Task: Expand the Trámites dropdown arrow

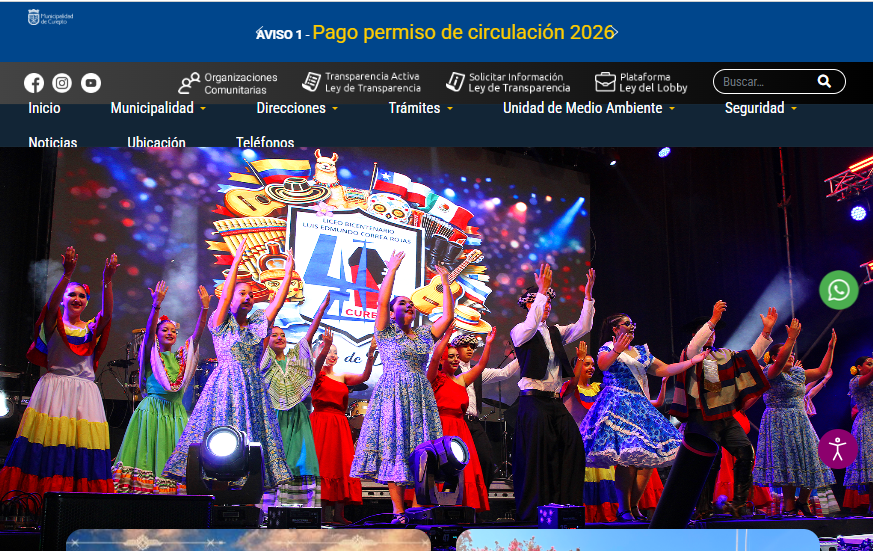Action: click(x=449, y=109)
